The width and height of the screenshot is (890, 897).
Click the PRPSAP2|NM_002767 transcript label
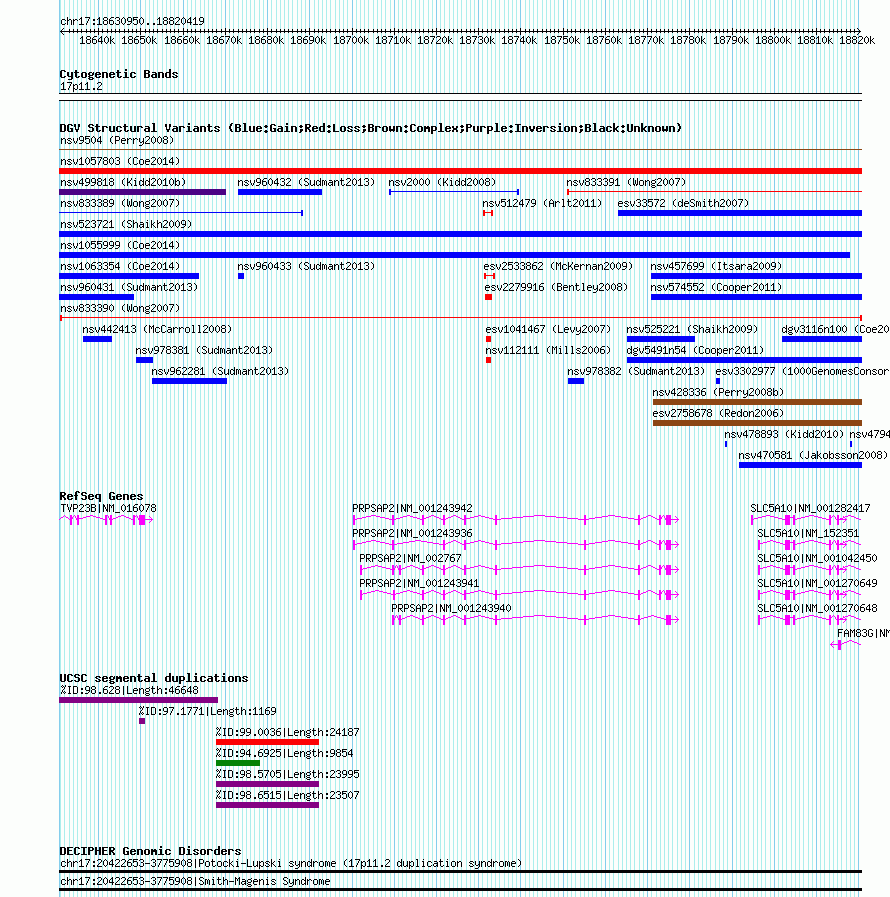point(410,558)
